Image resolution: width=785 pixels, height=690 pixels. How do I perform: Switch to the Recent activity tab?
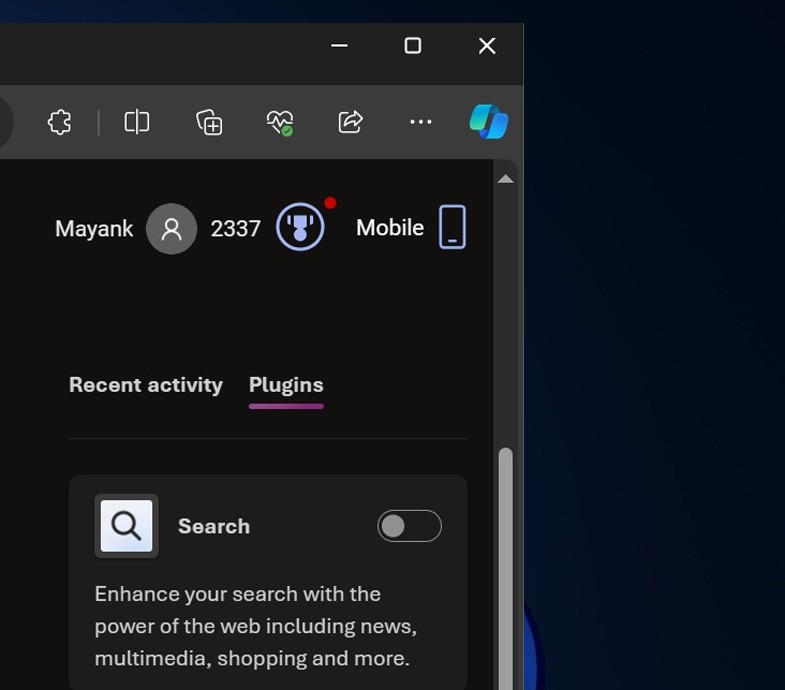click(x=146, y=385)
